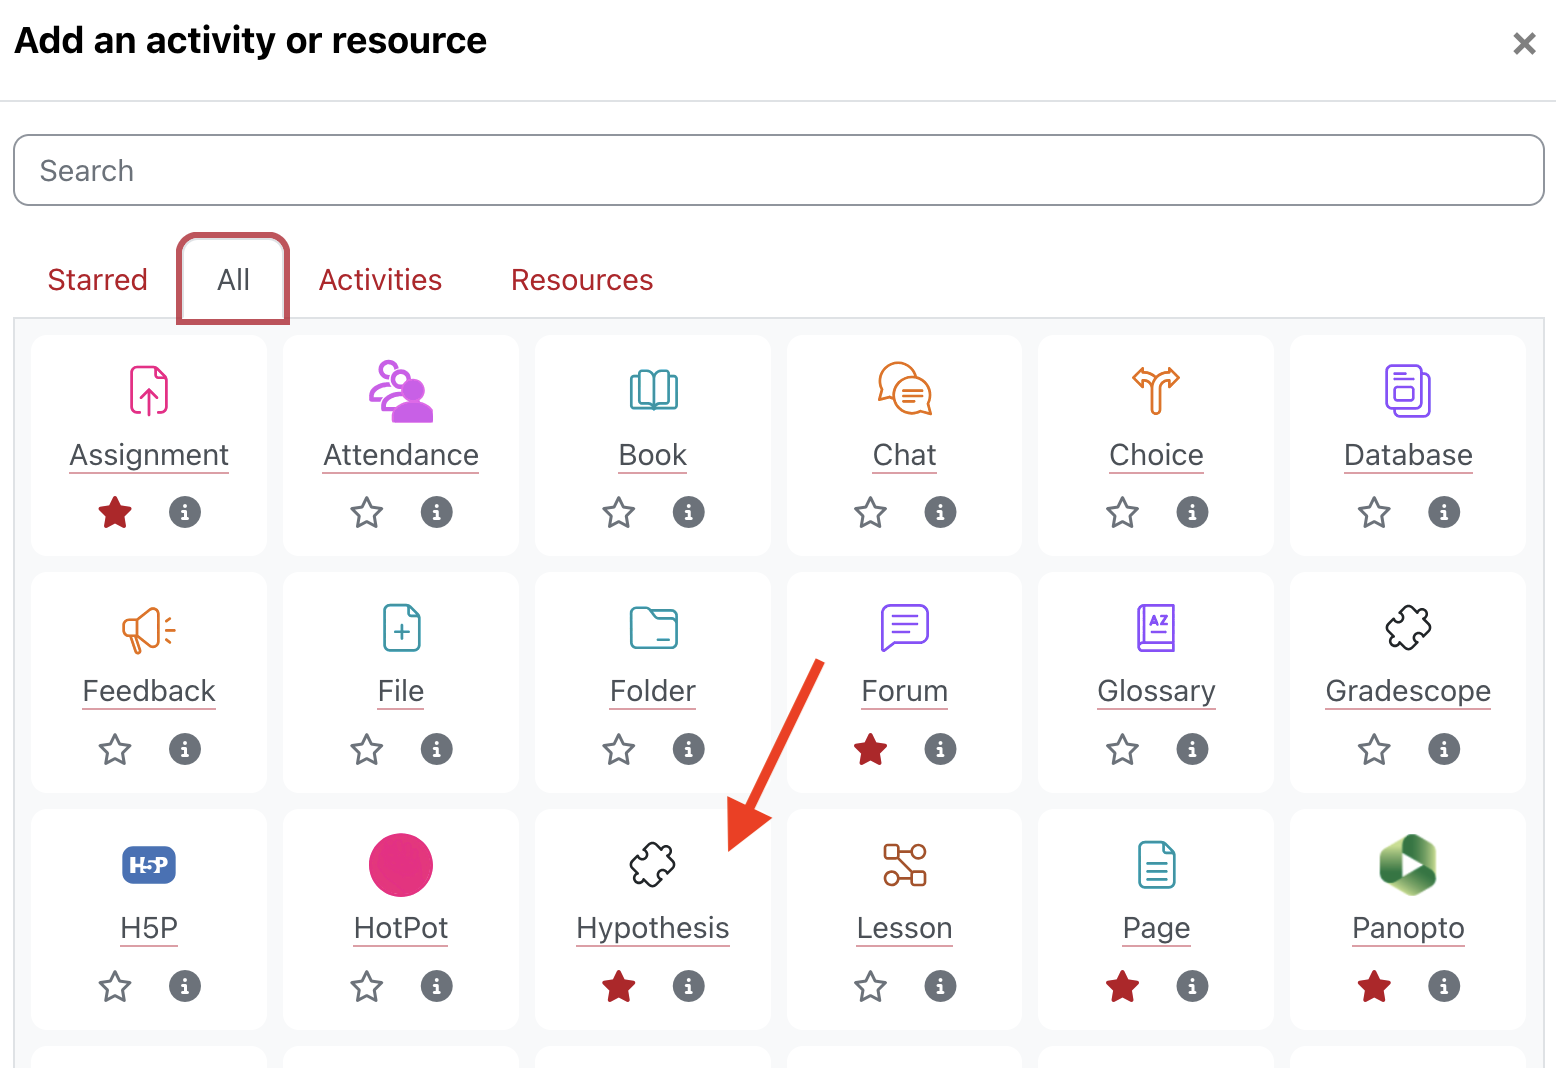Click inside the Search field
This screenshot has width=1556, height=1068.
point(778,170)
